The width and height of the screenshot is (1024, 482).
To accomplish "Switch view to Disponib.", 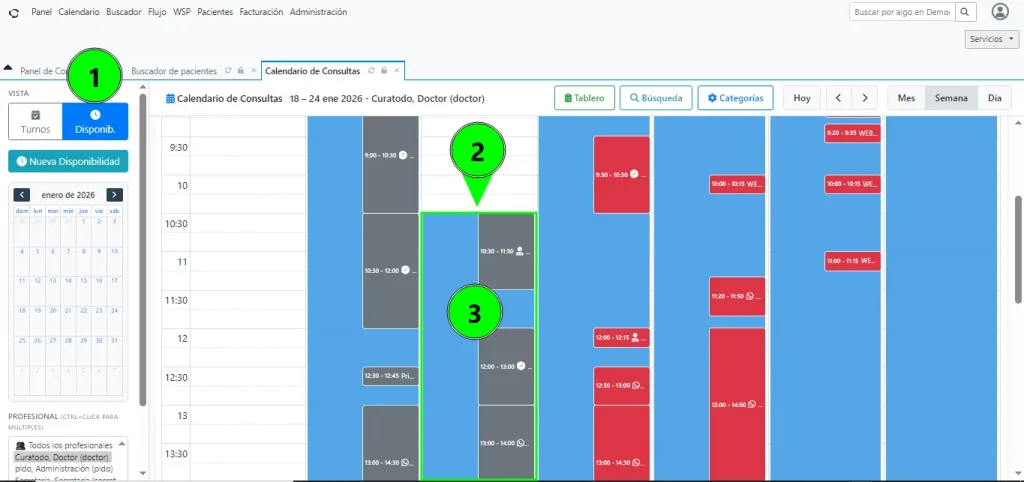I will point(95,121).
